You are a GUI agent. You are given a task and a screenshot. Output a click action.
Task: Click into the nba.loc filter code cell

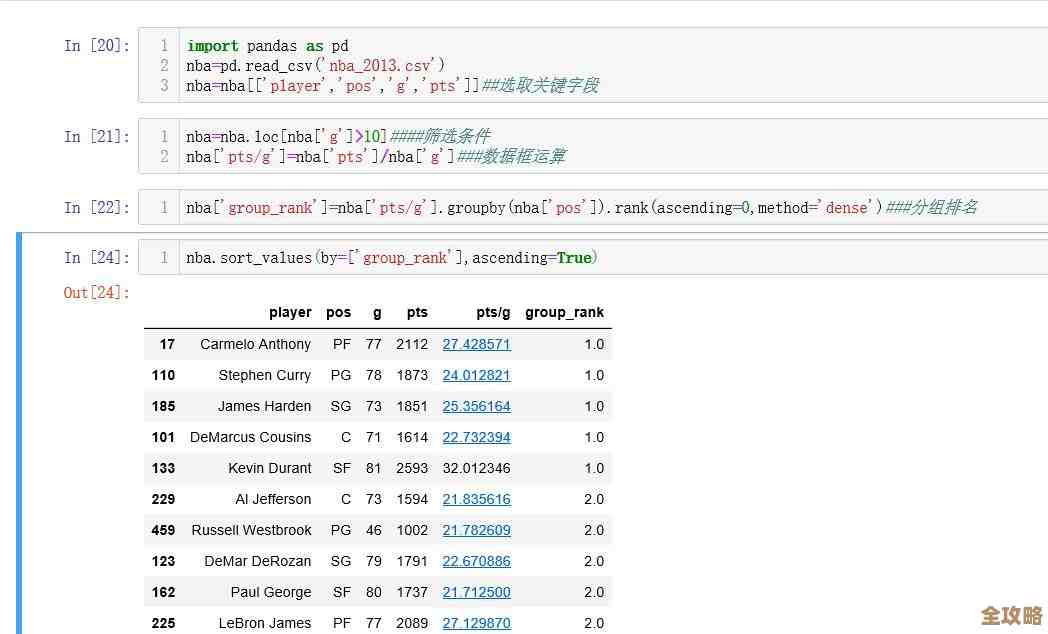[x=600, y=146]
